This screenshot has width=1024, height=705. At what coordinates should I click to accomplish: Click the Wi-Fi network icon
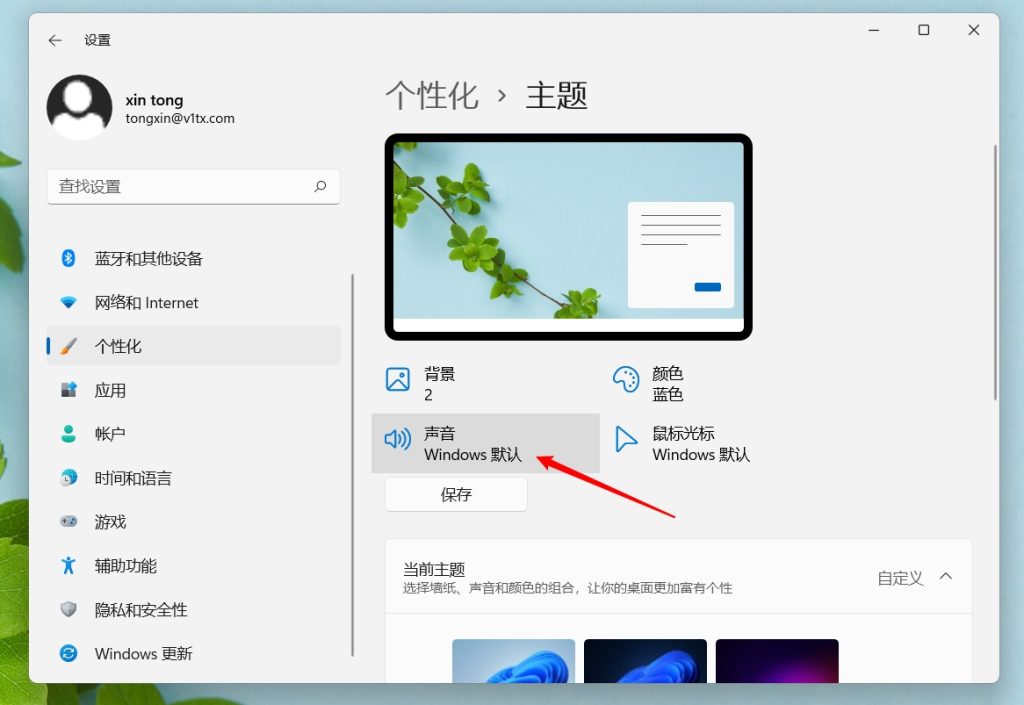point(69,302)
